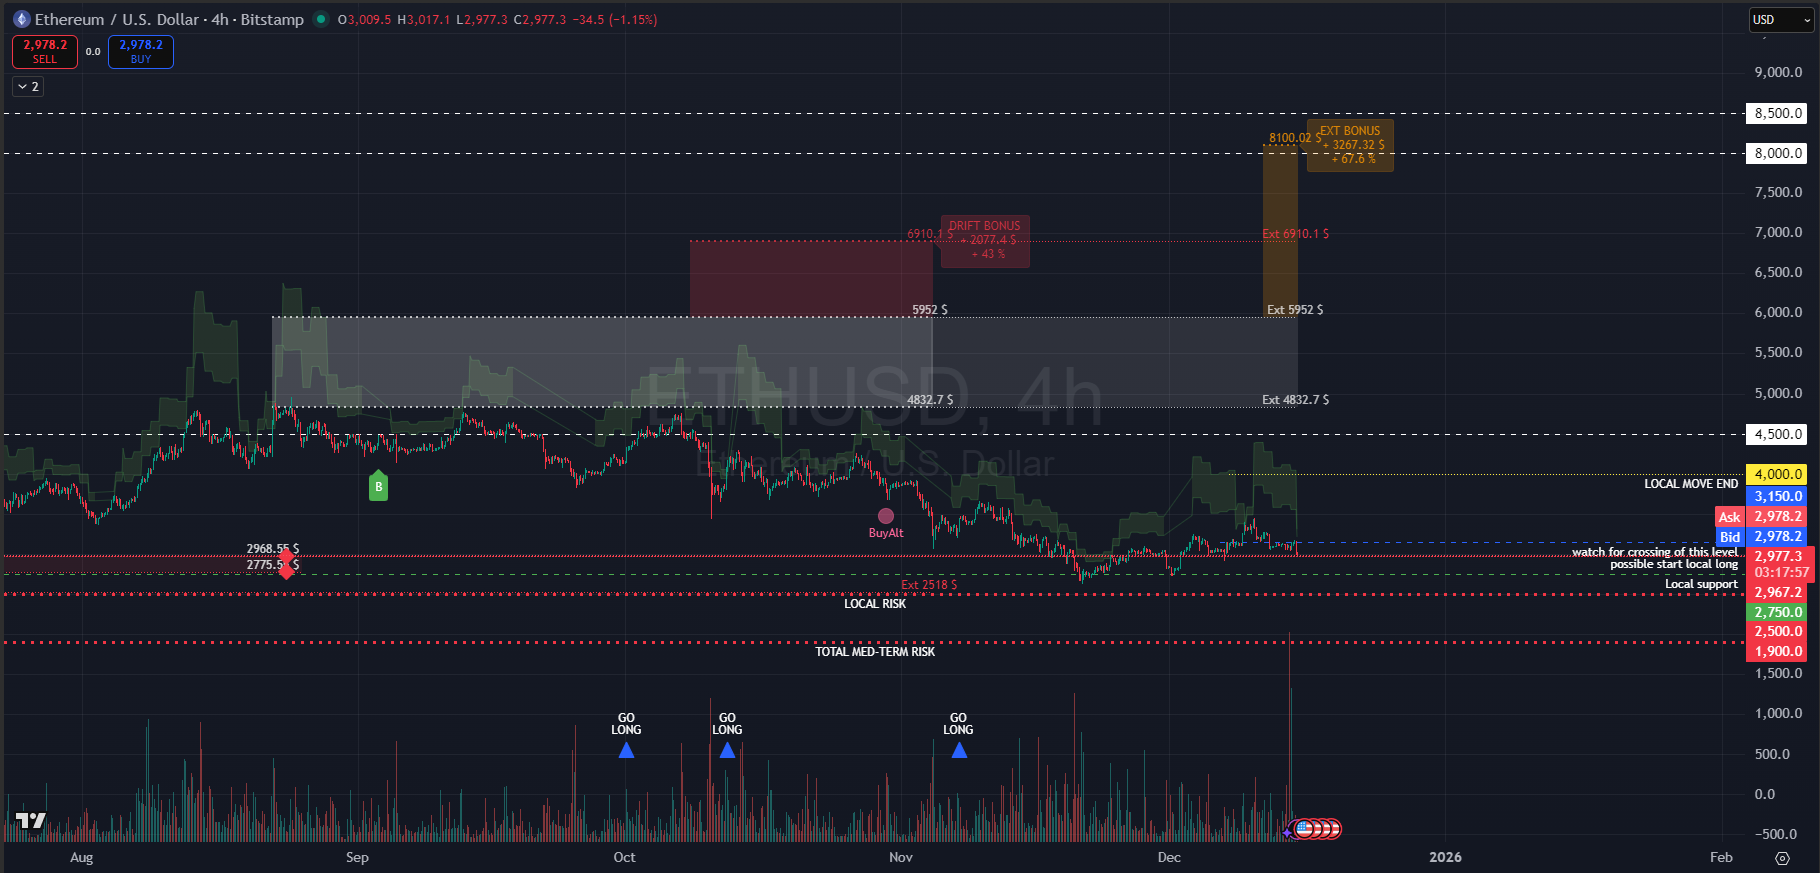Open chart settings gear in bottom corner

click(1782, 858)
